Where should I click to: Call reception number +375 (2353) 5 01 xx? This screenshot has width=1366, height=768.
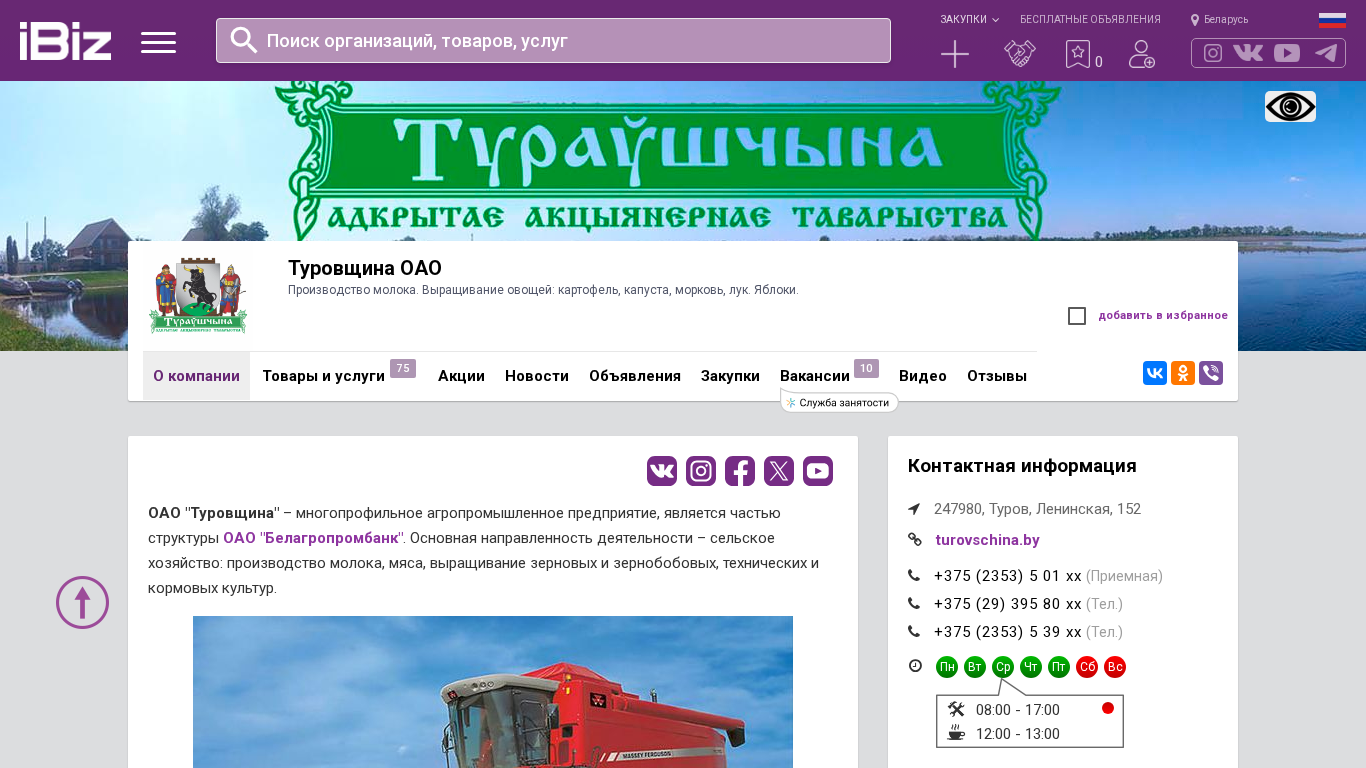pyautogui.click(x=1008, y=576)
